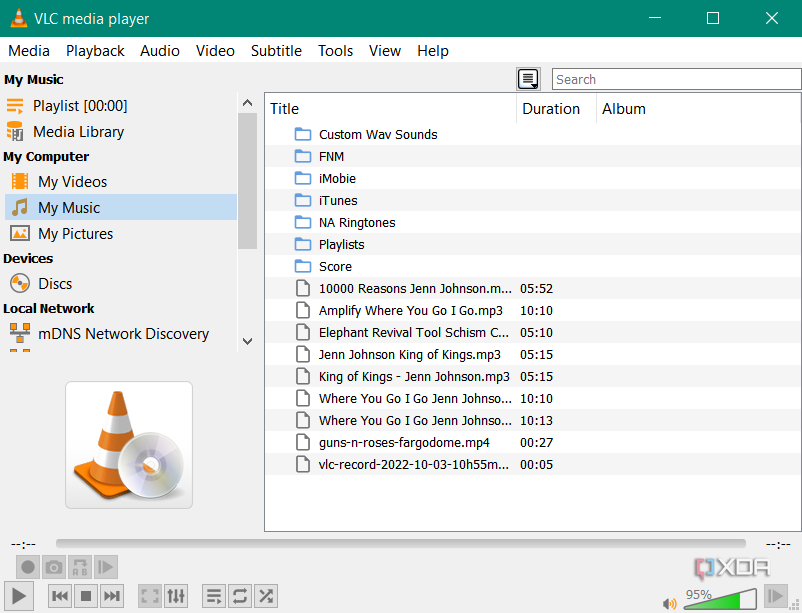
Task: Select My Music sidebar item
Action: (x=121, y=207)
